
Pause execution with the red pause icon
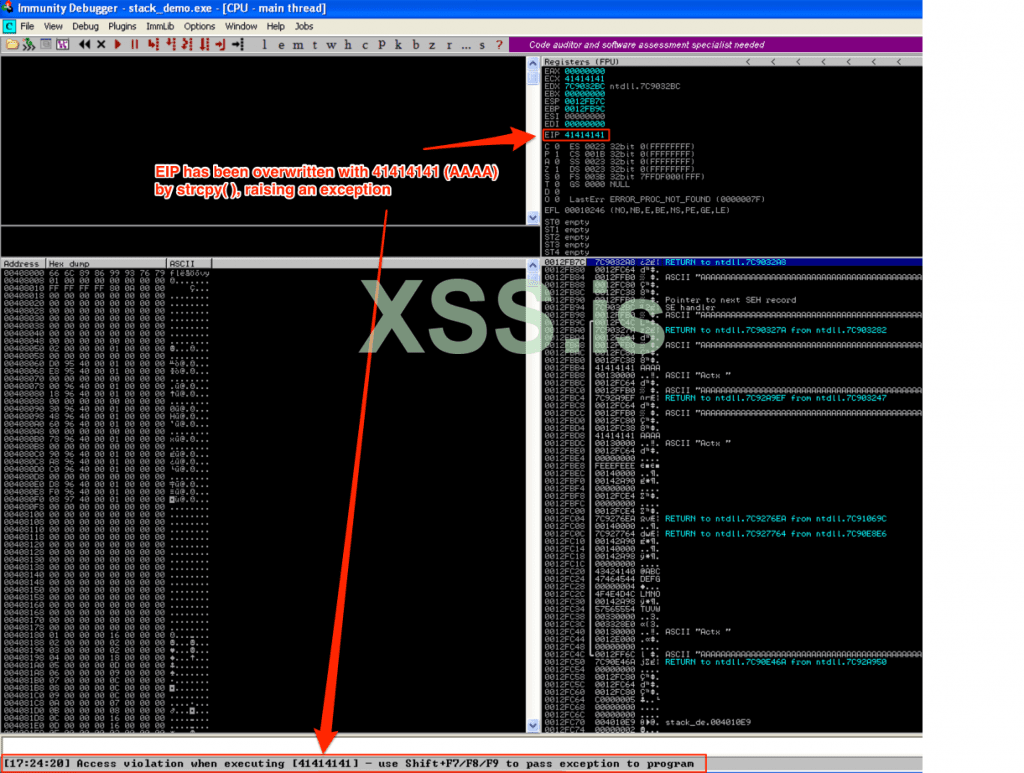pos(135,44)
